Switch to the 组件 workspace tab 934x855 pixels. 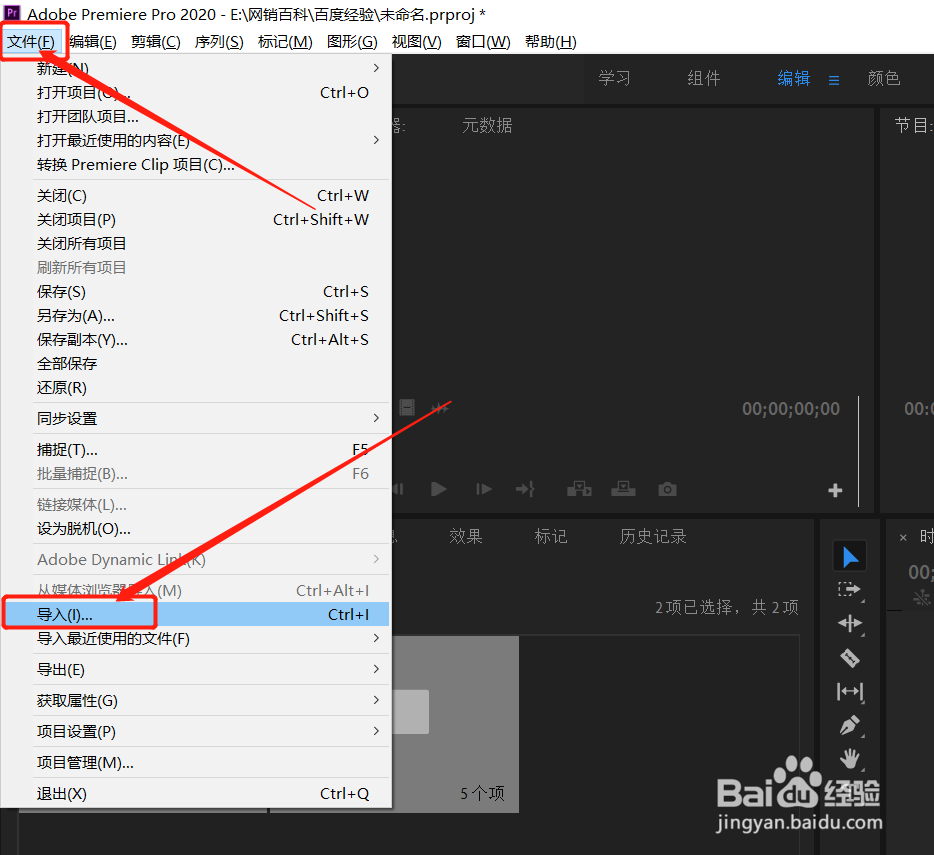(703, 78)
